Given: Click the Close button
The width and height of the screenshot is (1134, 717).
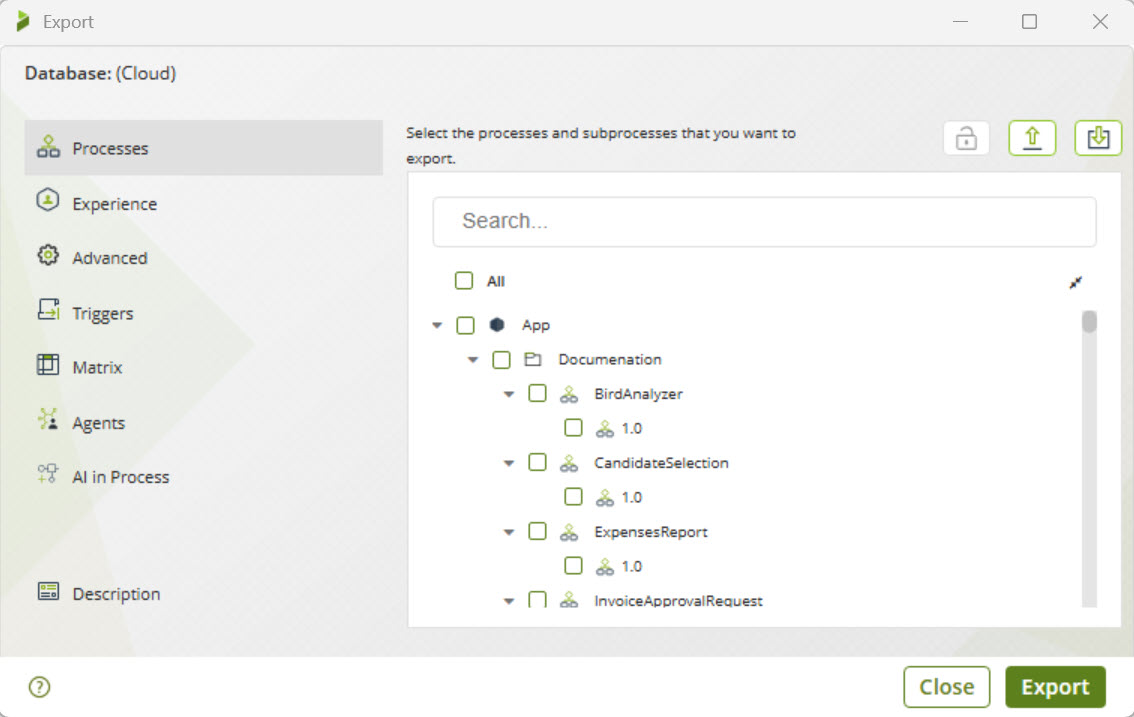Looking at the screenshot, I should (946, 687).
